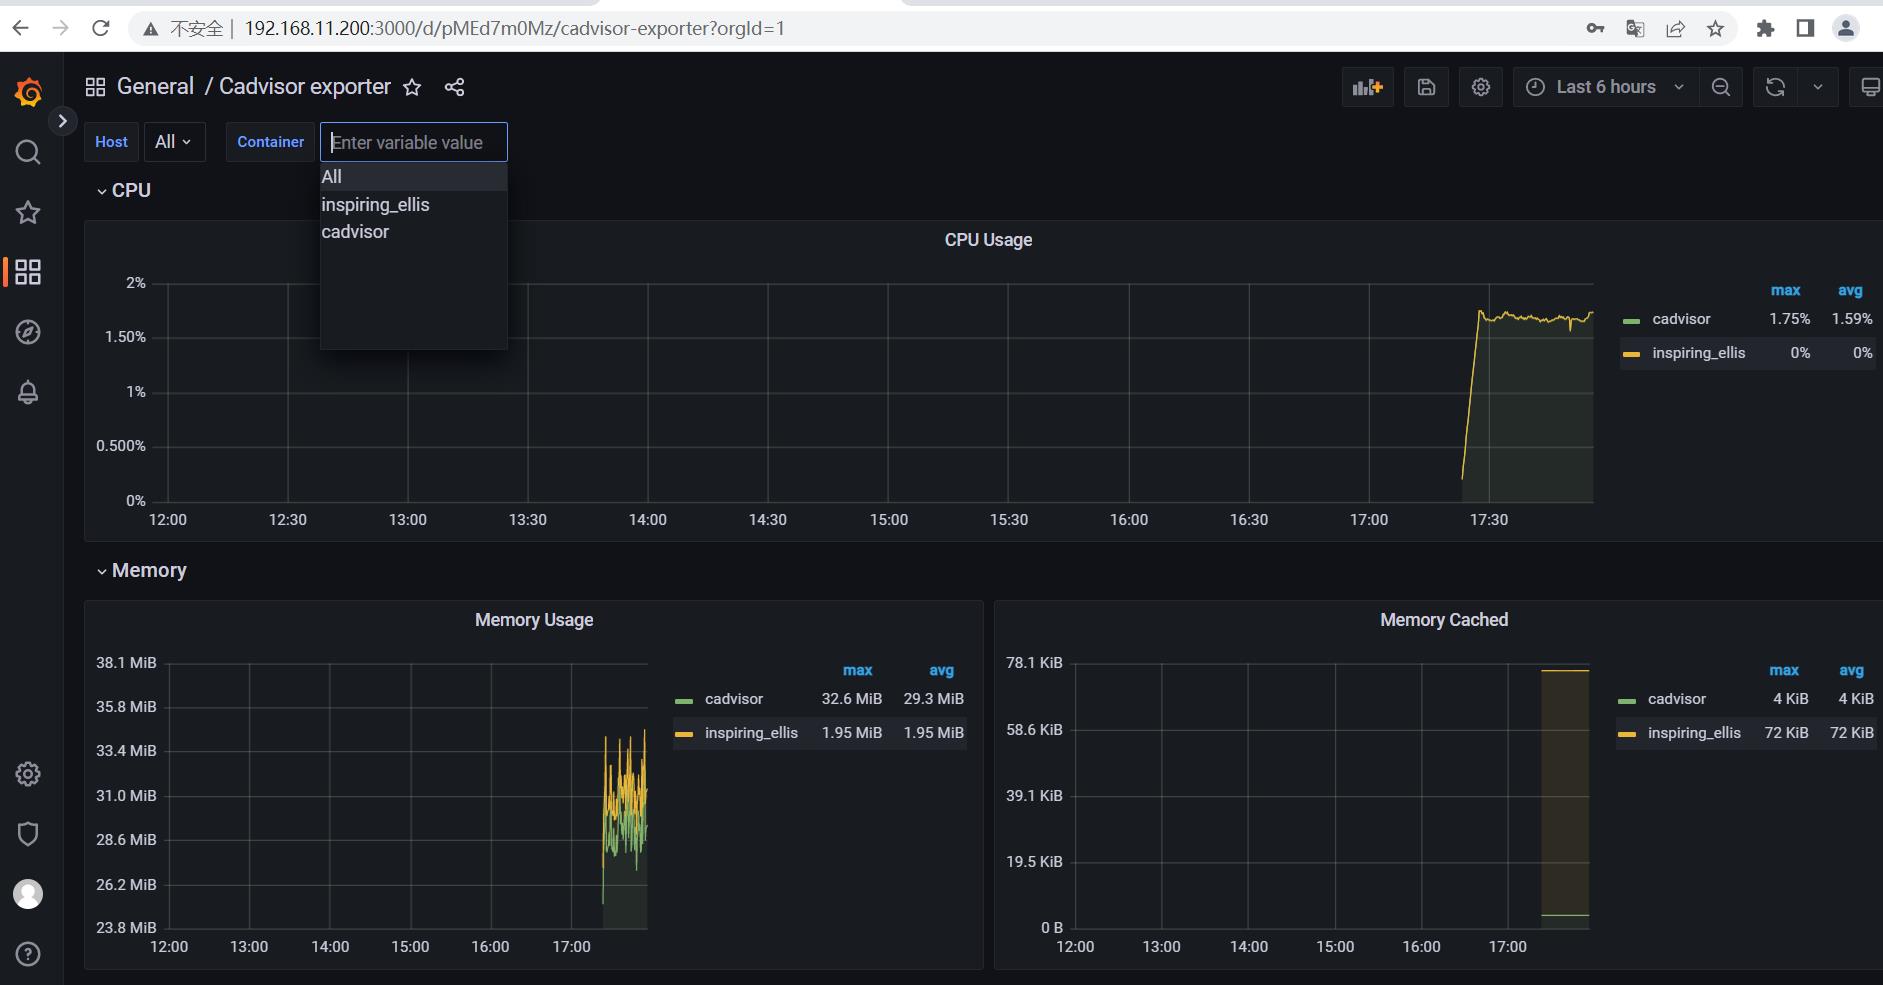The height and width of the screenshot is (985, 1883).
Task: Select cadvisor container option
Action: (413, 231)
